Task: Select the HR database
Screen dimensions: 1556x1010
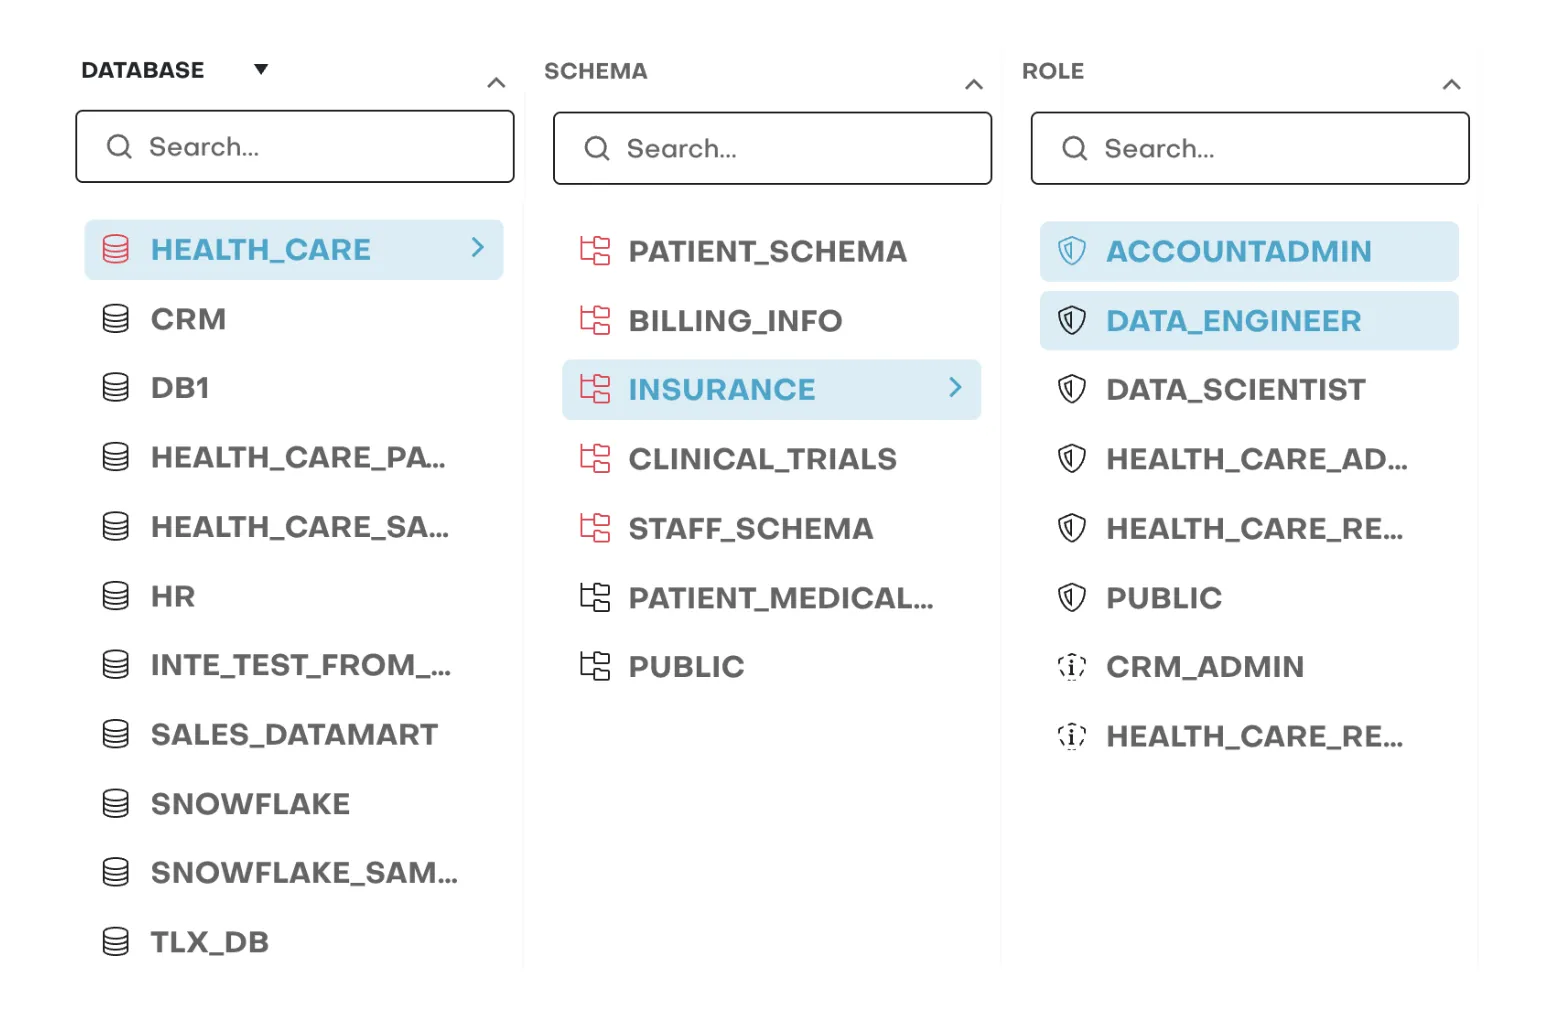Action: point(173,596)
